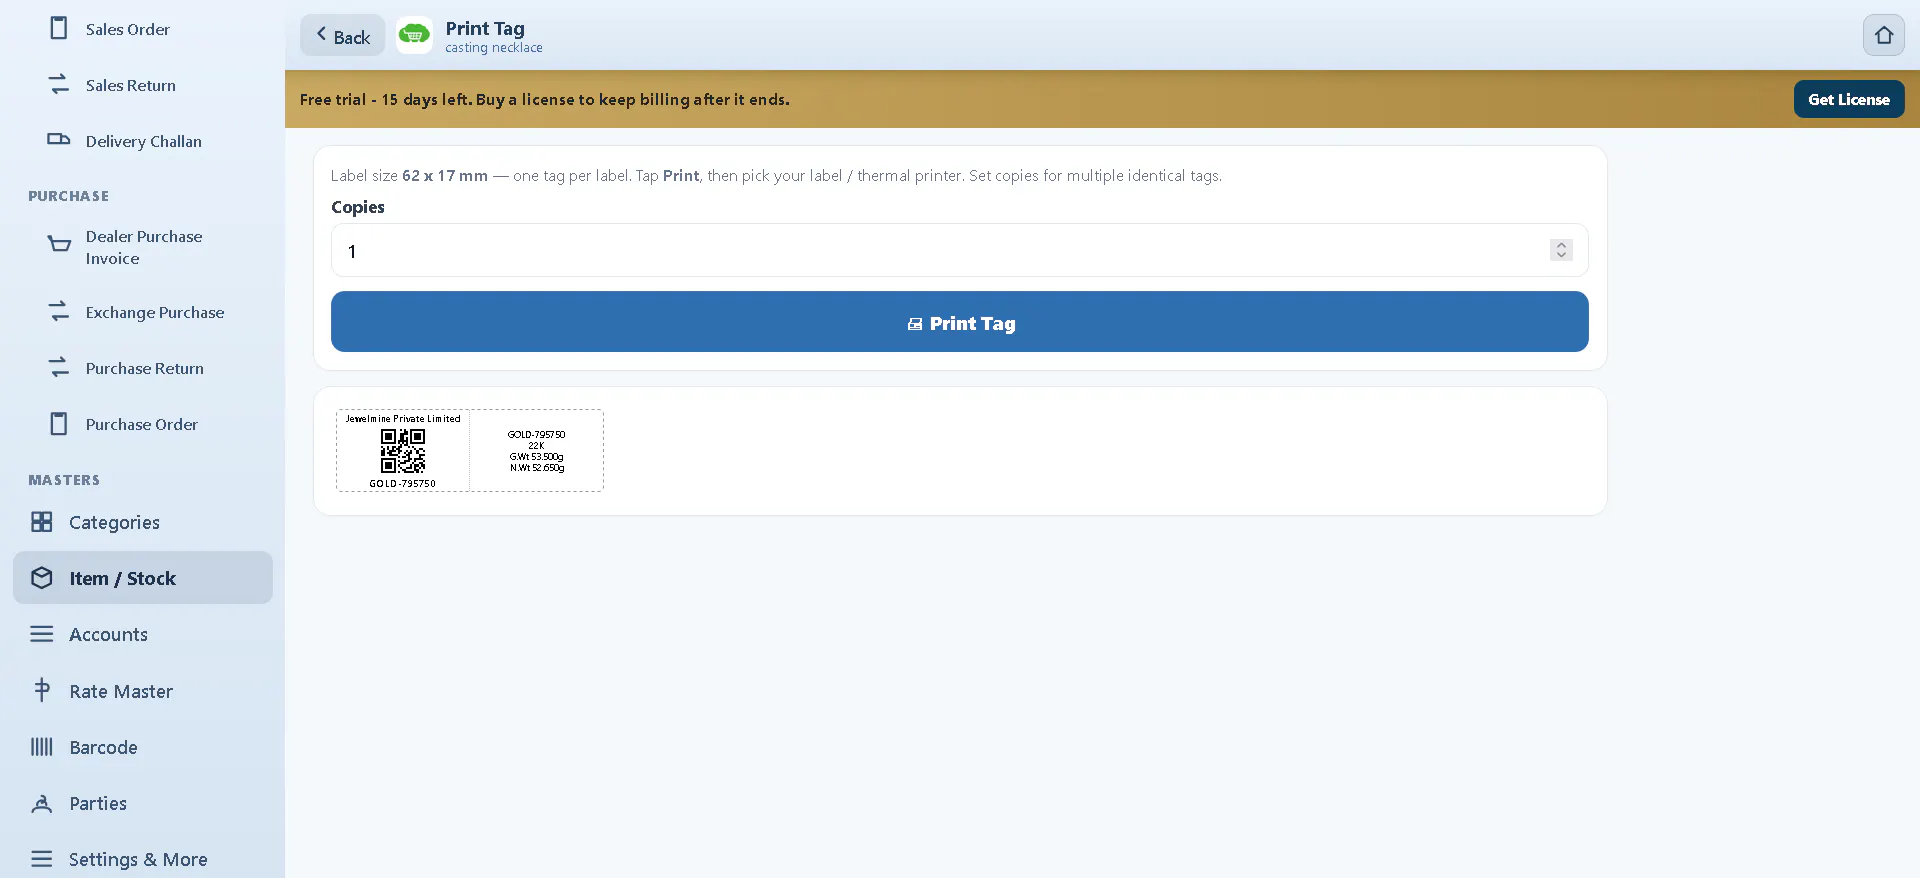Click the Sales Return arrows icon
The width and height of the screenshot is (1920, 878).
coord(59,85)
